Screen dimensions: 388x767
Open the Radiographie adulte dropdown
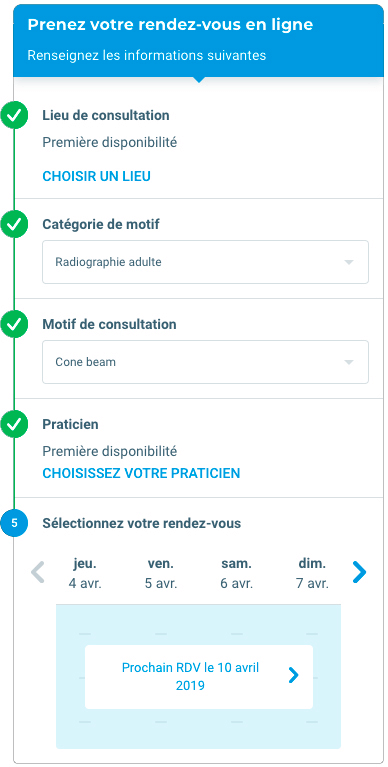click(x=205, y=262)
